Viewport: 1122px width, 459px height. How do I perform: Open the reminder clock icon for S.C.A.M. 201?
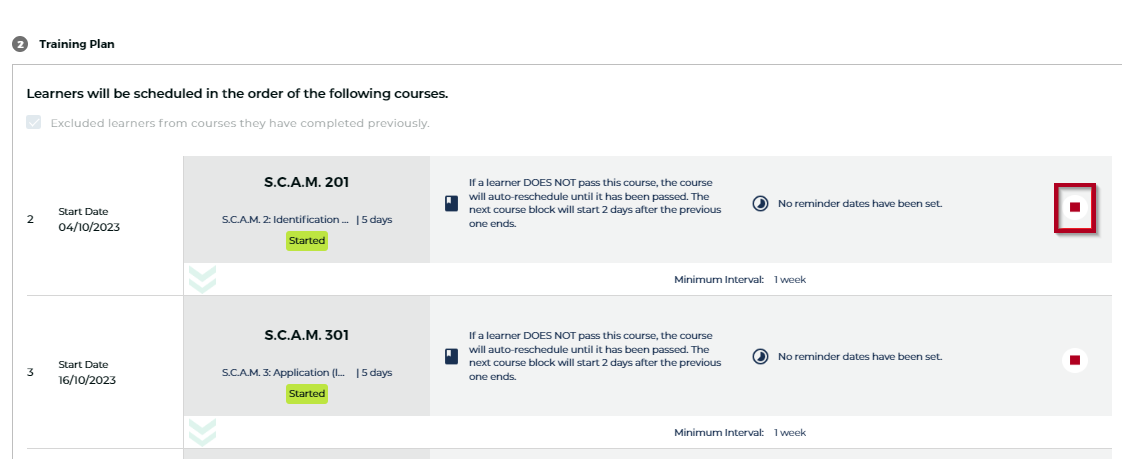click(x=760, y=203)
